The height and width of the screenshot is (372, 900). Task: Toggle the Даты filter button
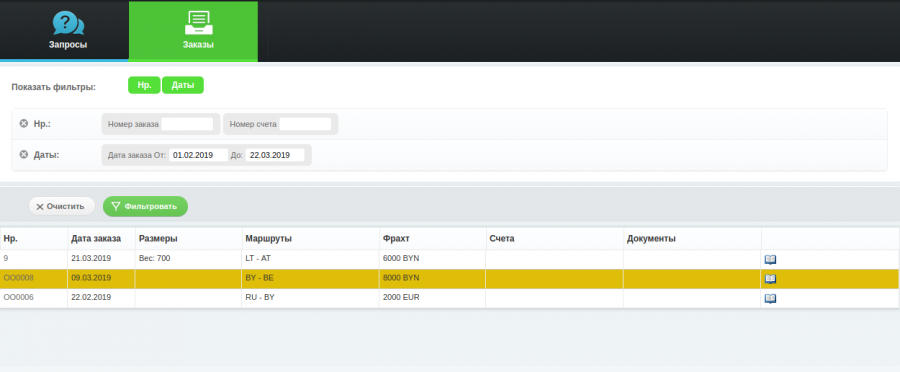point(183,85)
